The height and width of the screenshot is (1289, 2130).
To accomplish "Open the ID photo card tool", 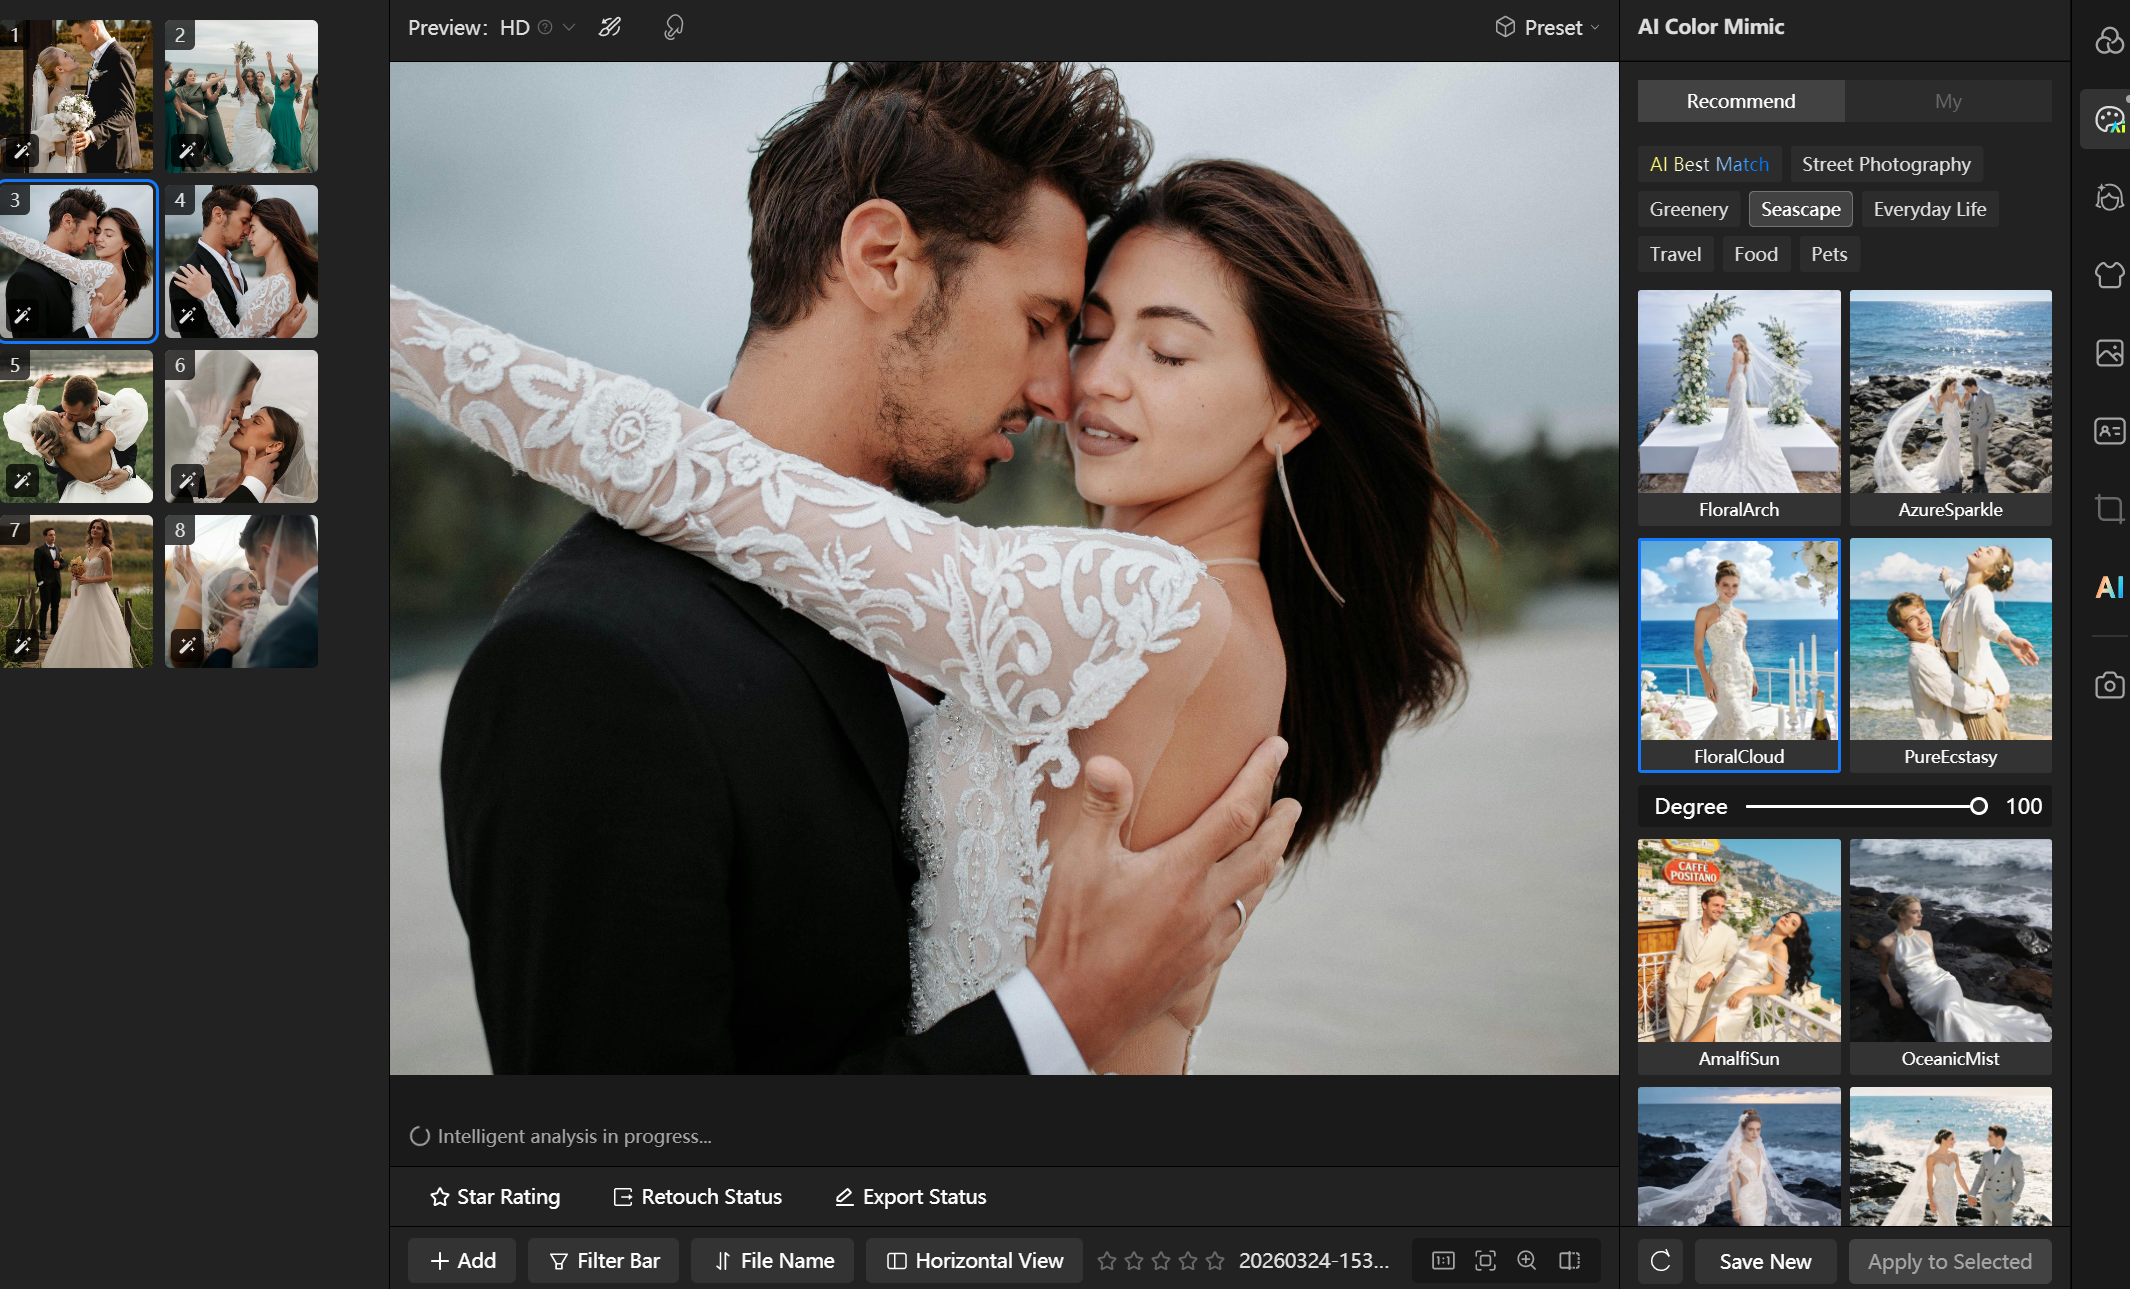I will click(x=2109, y=431).
